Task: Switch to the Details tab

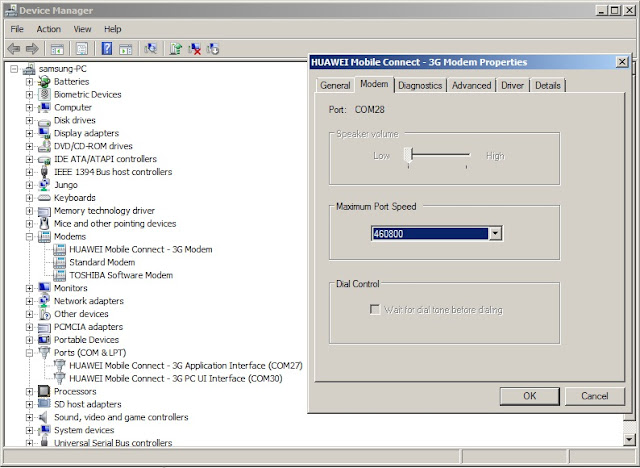Action: click(x=547, y=85)
